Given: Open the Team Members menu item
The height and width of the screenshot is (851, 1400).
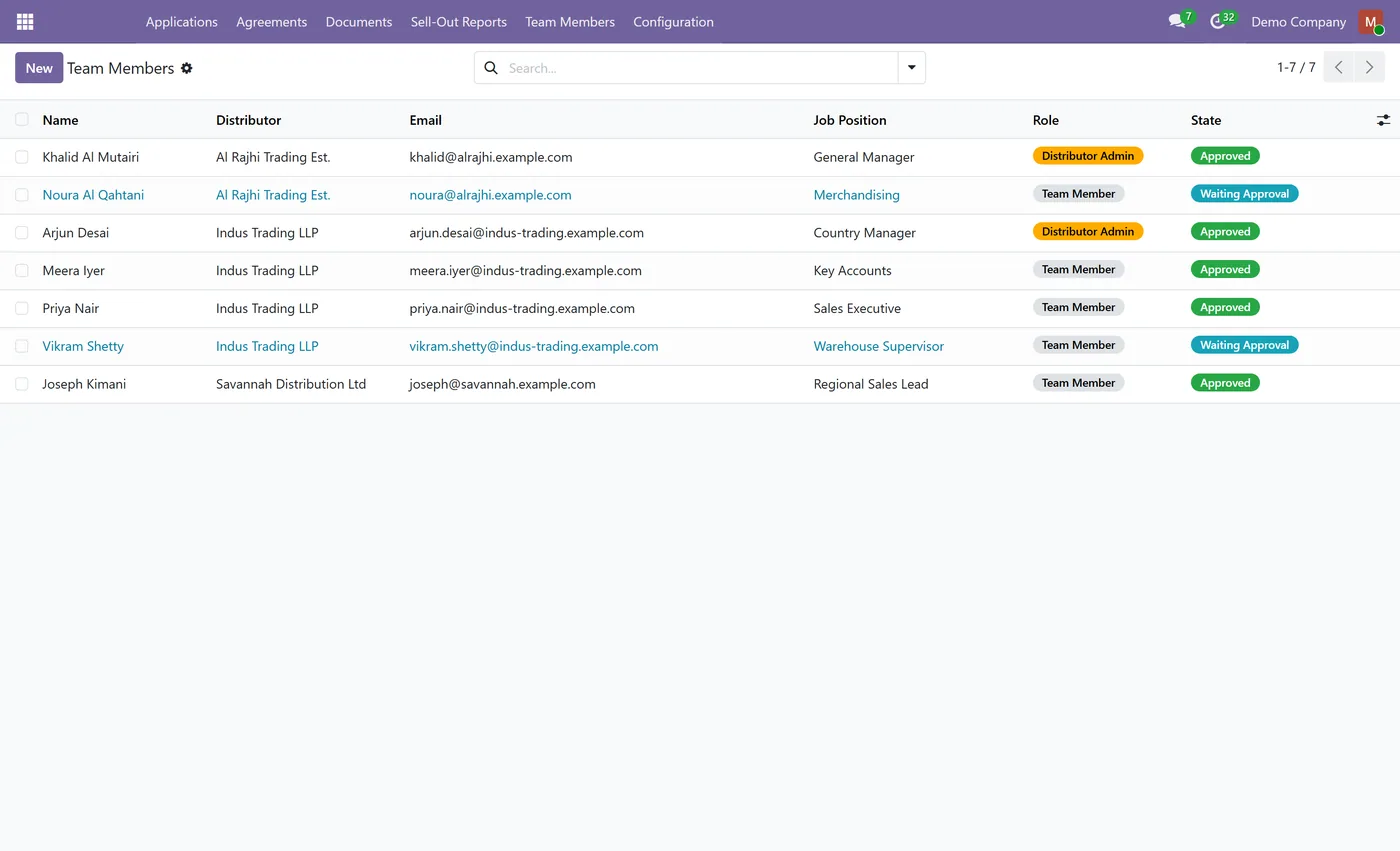Looking at the screenshot, I should (570, 21).
